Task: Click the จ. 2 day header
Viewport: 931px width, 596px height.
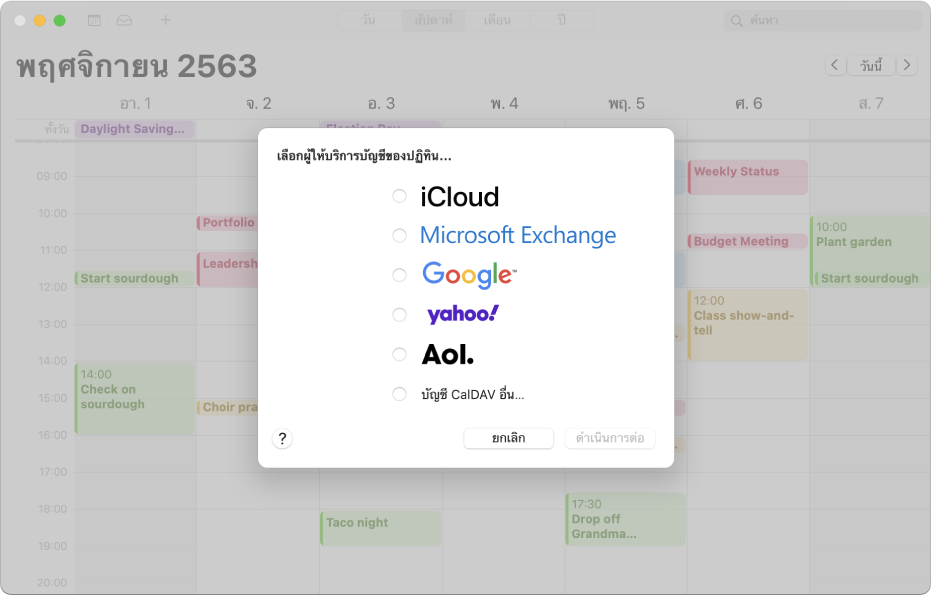Action: point(258,103)
